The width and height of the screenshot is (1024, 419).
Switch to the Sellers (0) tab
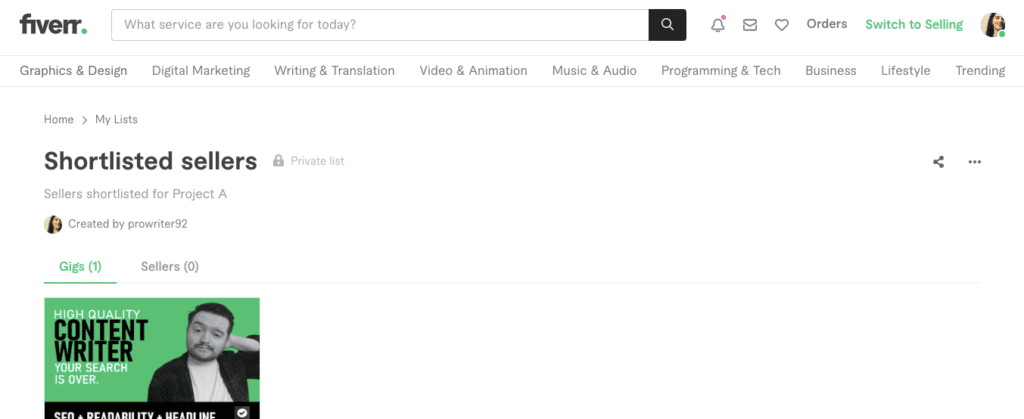point(170,266)
